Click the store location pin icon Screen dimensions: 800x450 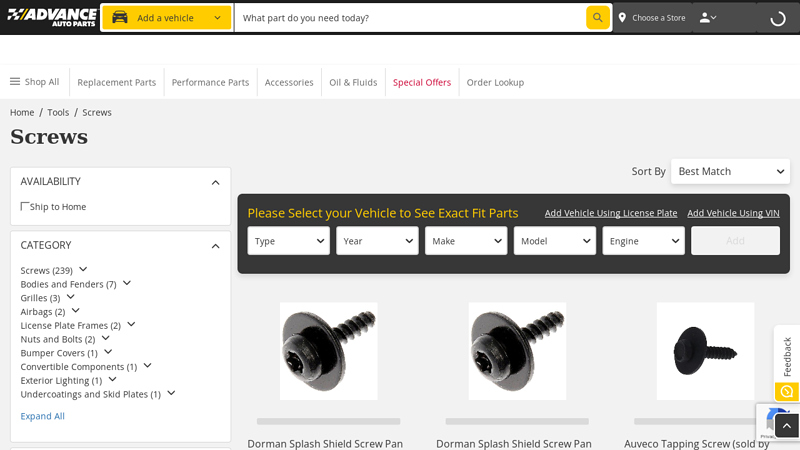click(x=622, y=18)
